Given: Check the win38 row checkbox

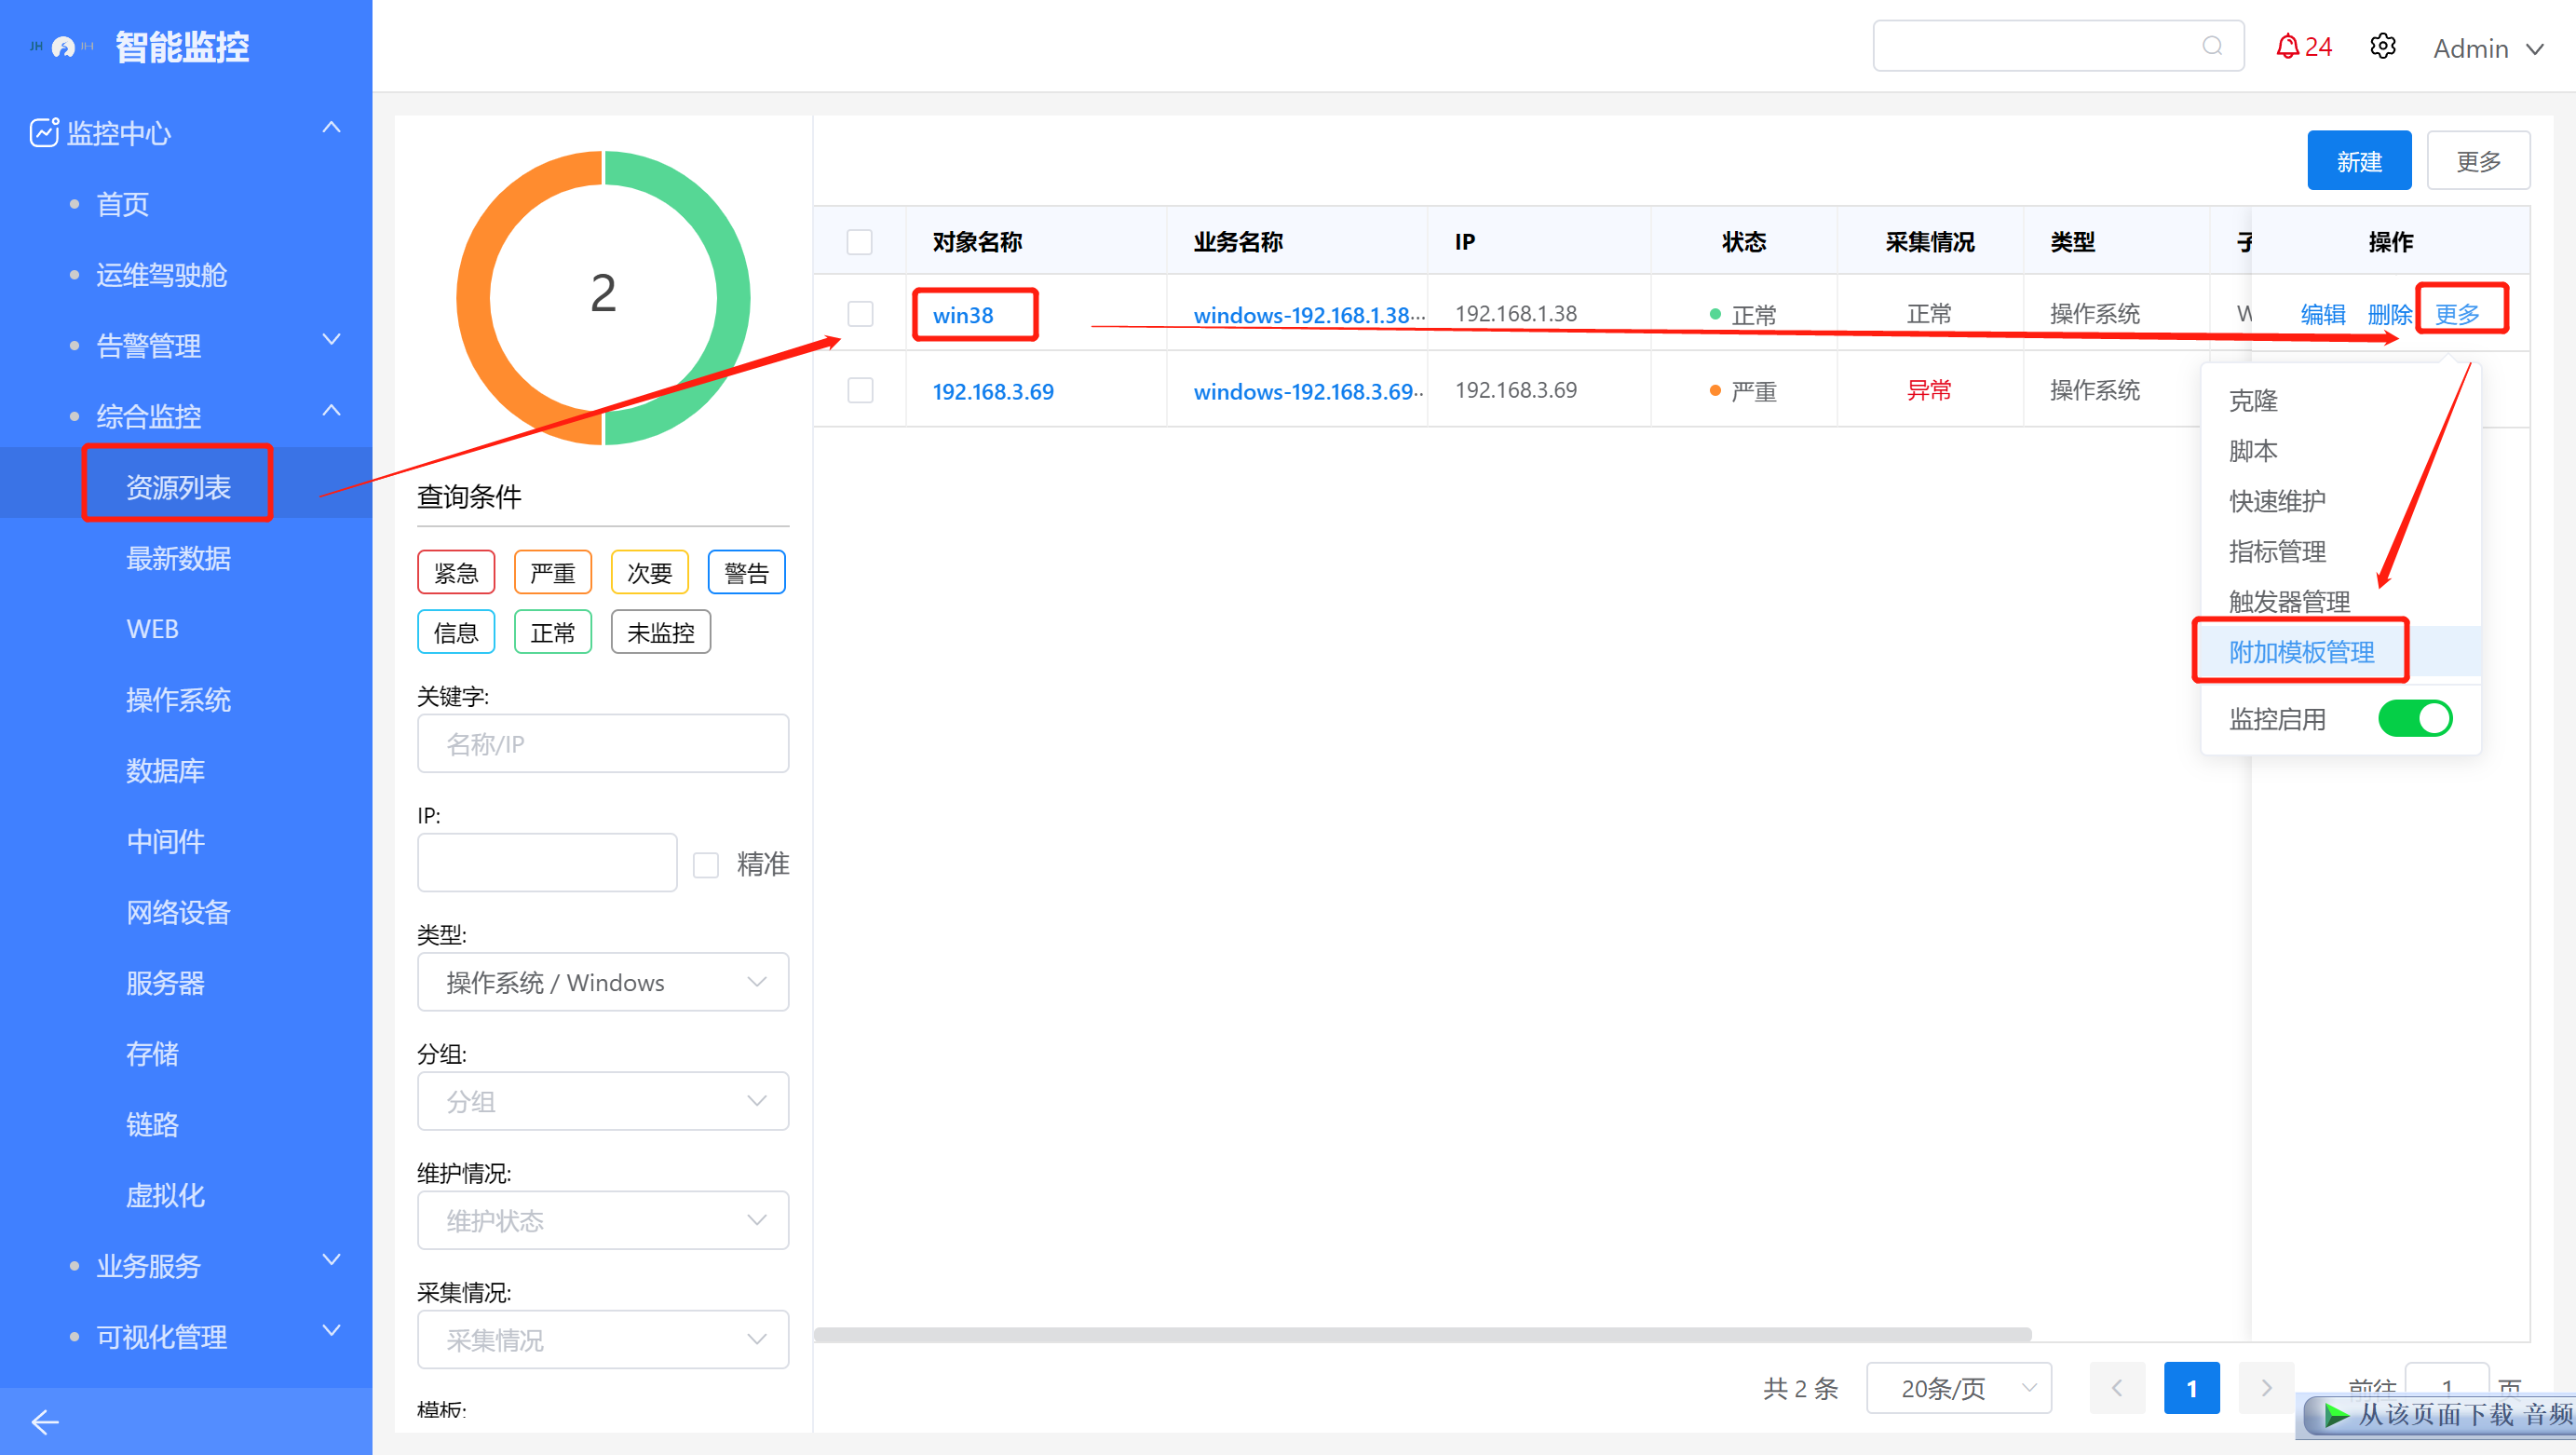Looking at the screenshot, I should coord(860,314).
